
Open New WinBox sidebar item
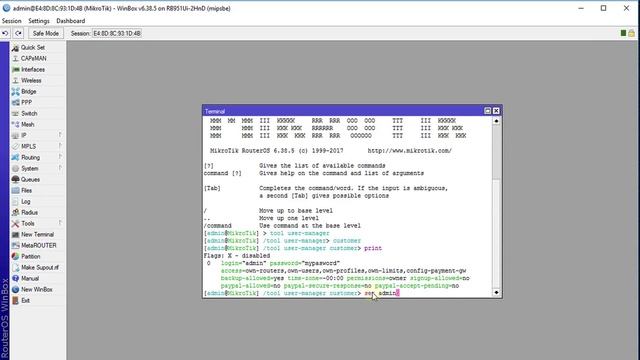pyautogui.click(x=38, y=289)
